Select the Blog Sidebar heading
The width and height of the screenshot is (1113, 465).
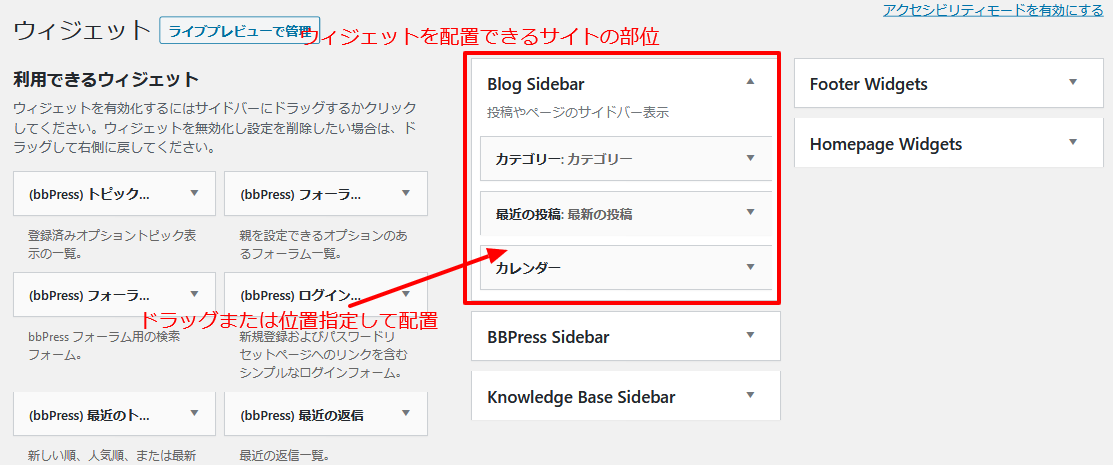536,84
